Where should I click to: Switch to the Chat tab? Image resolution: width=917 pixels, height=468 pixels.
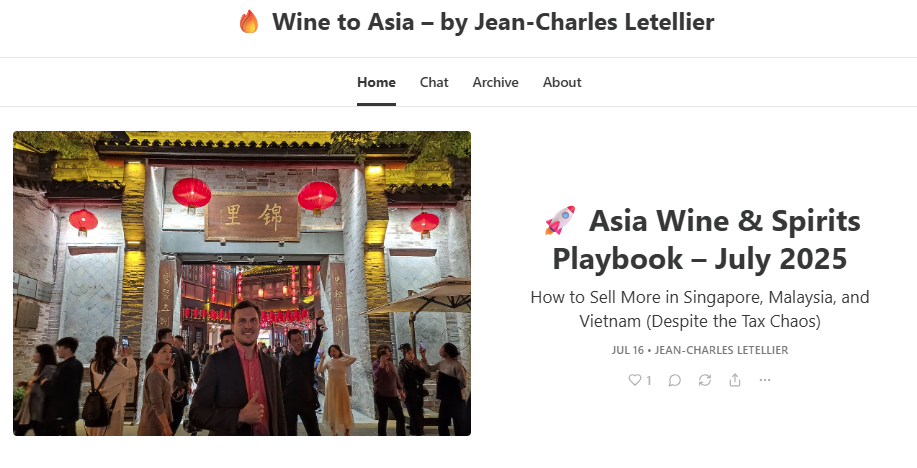coord(434,82)
